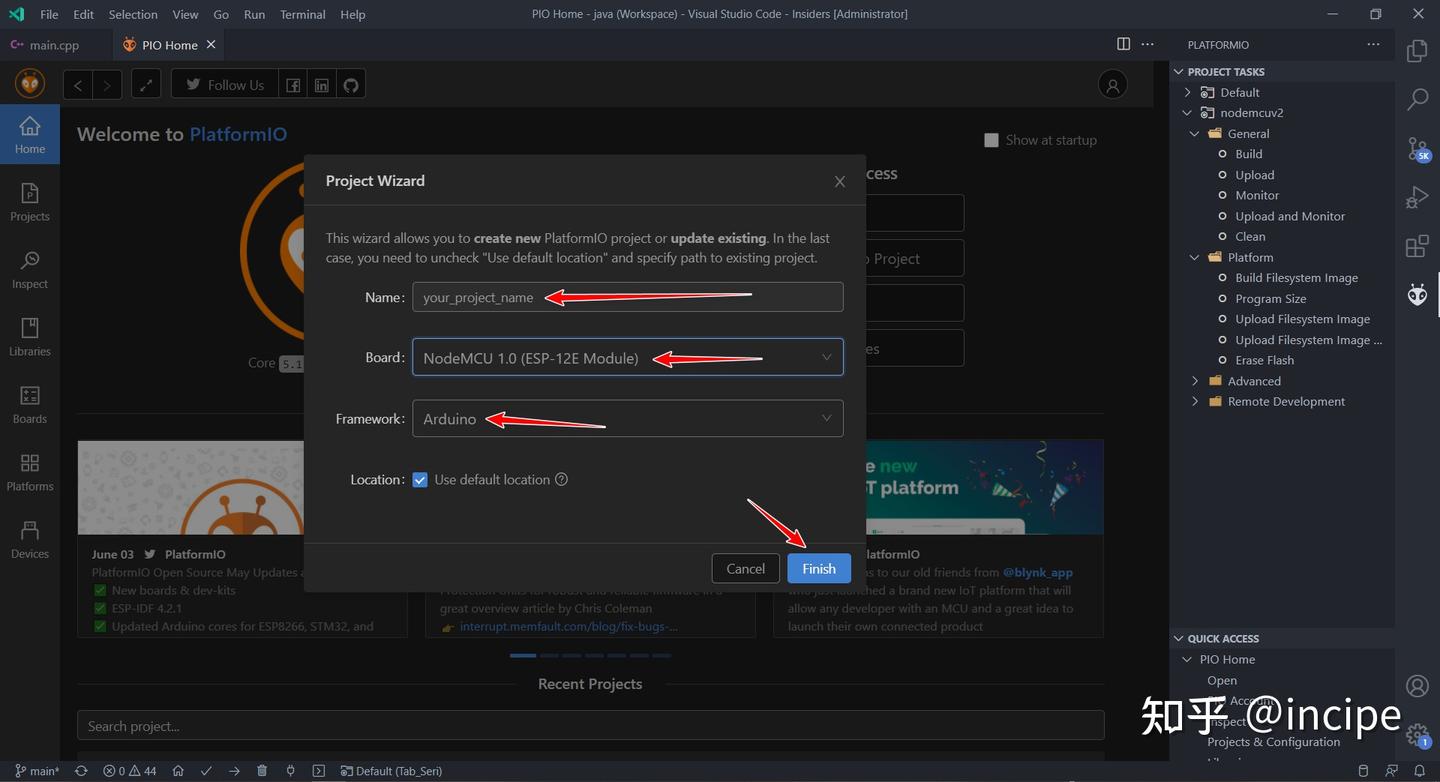The width and height of the screenshot is (1440, 782).
Task: Open the Libraries section in PIO Home
Action: point(29,336)
